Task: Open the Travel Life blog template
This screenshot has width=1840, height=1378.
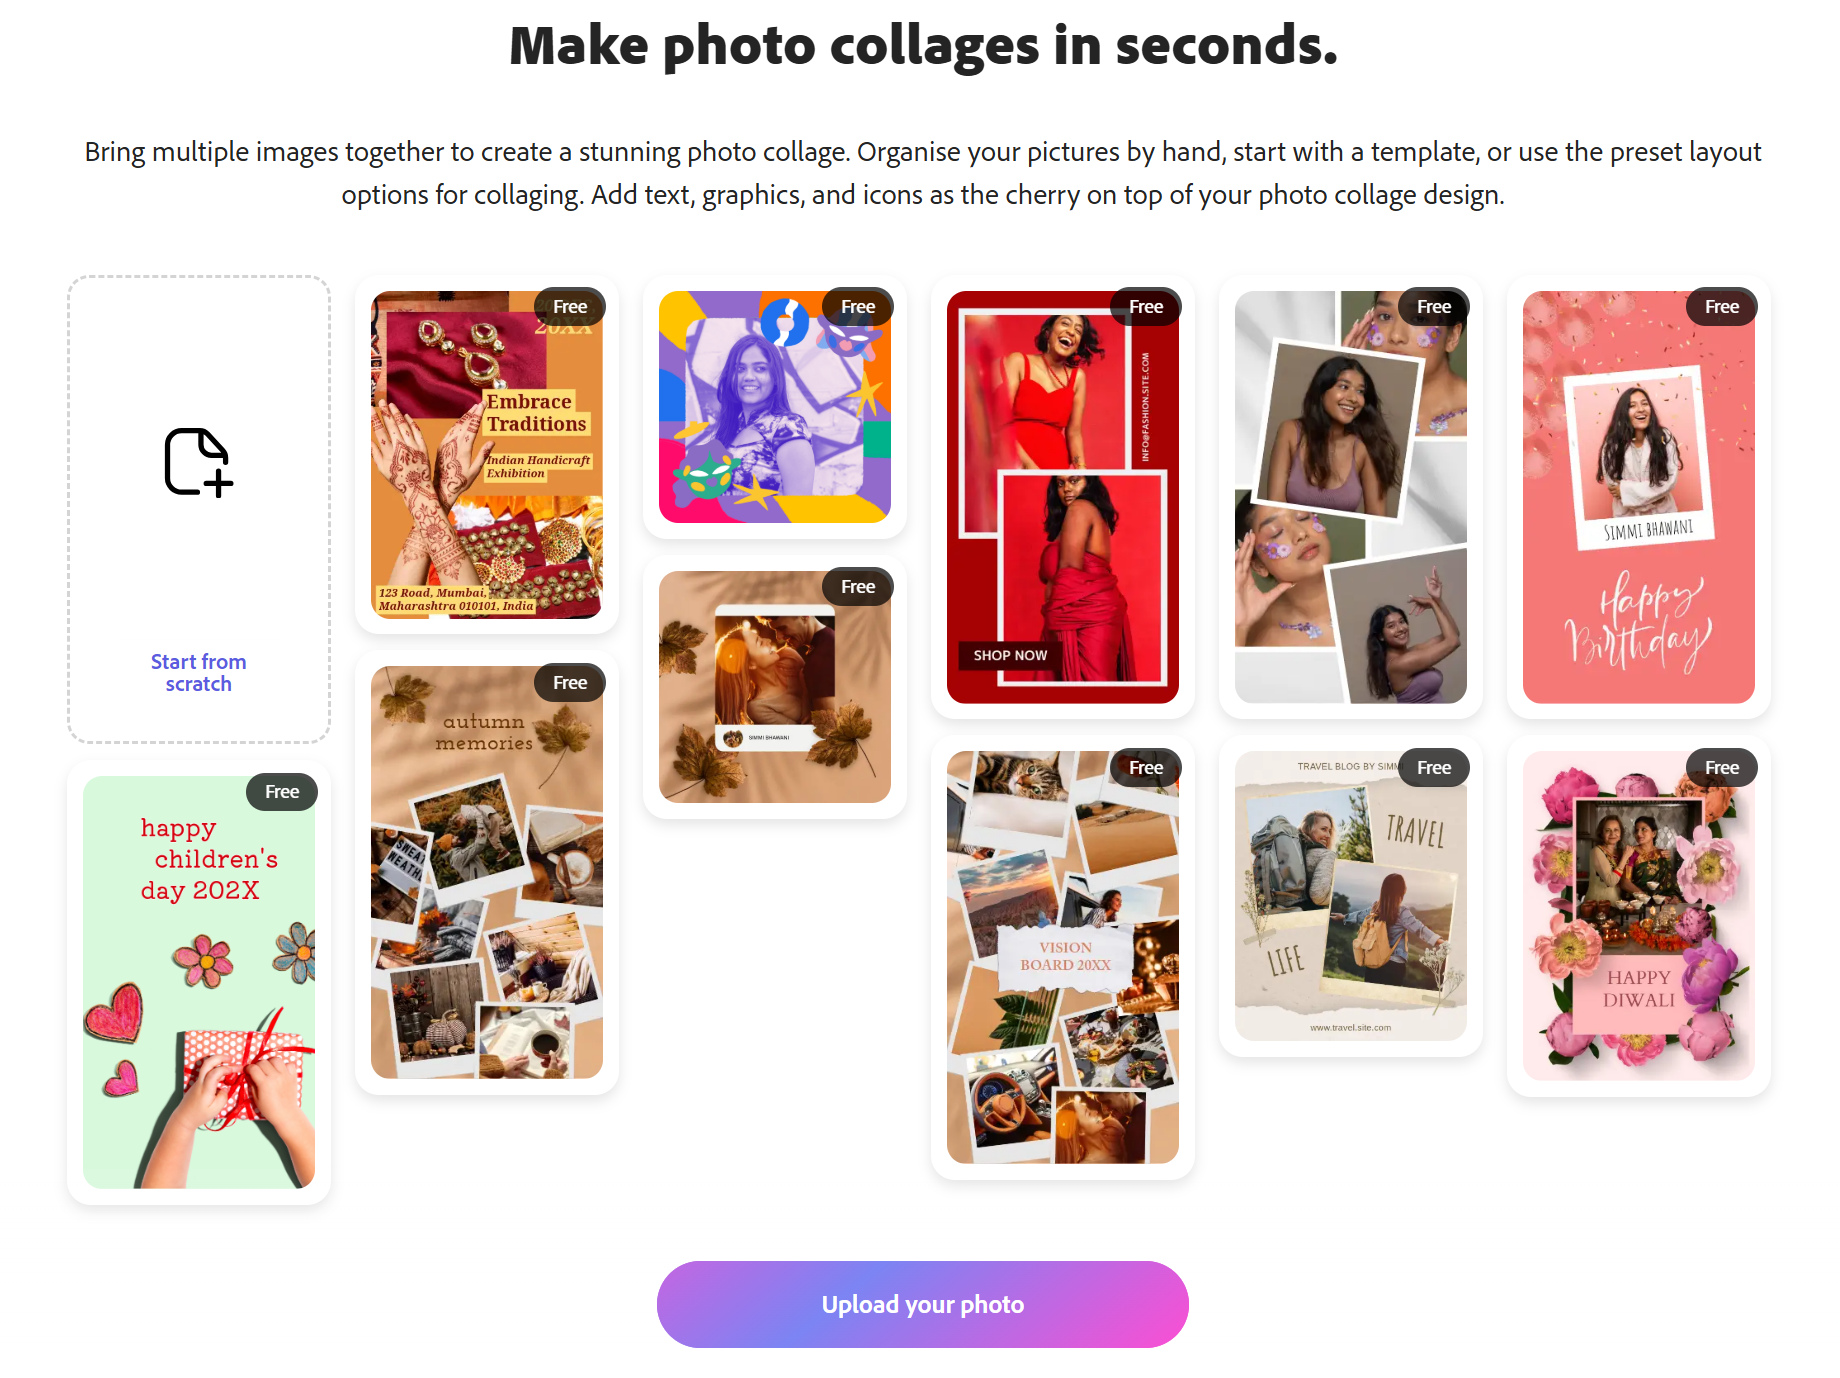Action: 1351,896
